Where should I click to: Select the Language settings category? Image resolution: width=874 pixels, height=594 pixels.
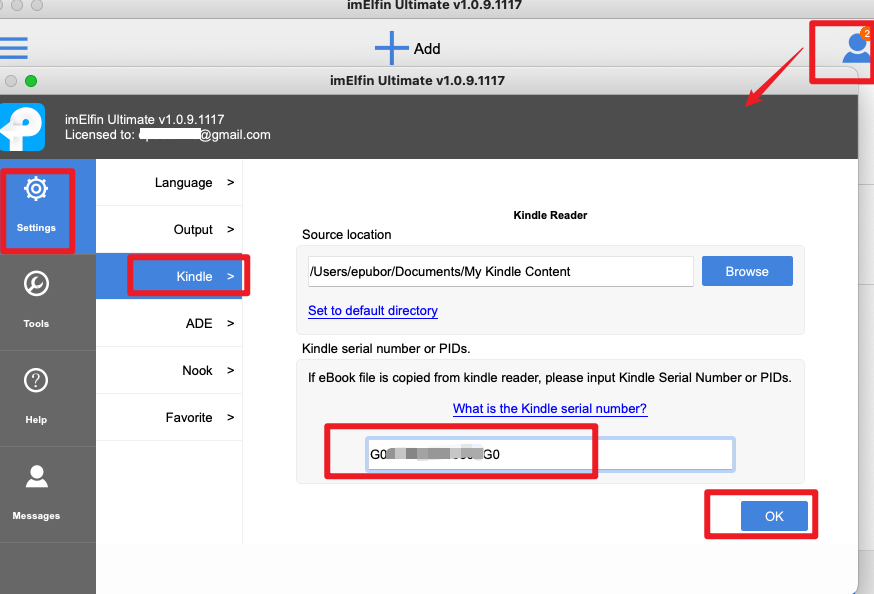coord(169,183)
